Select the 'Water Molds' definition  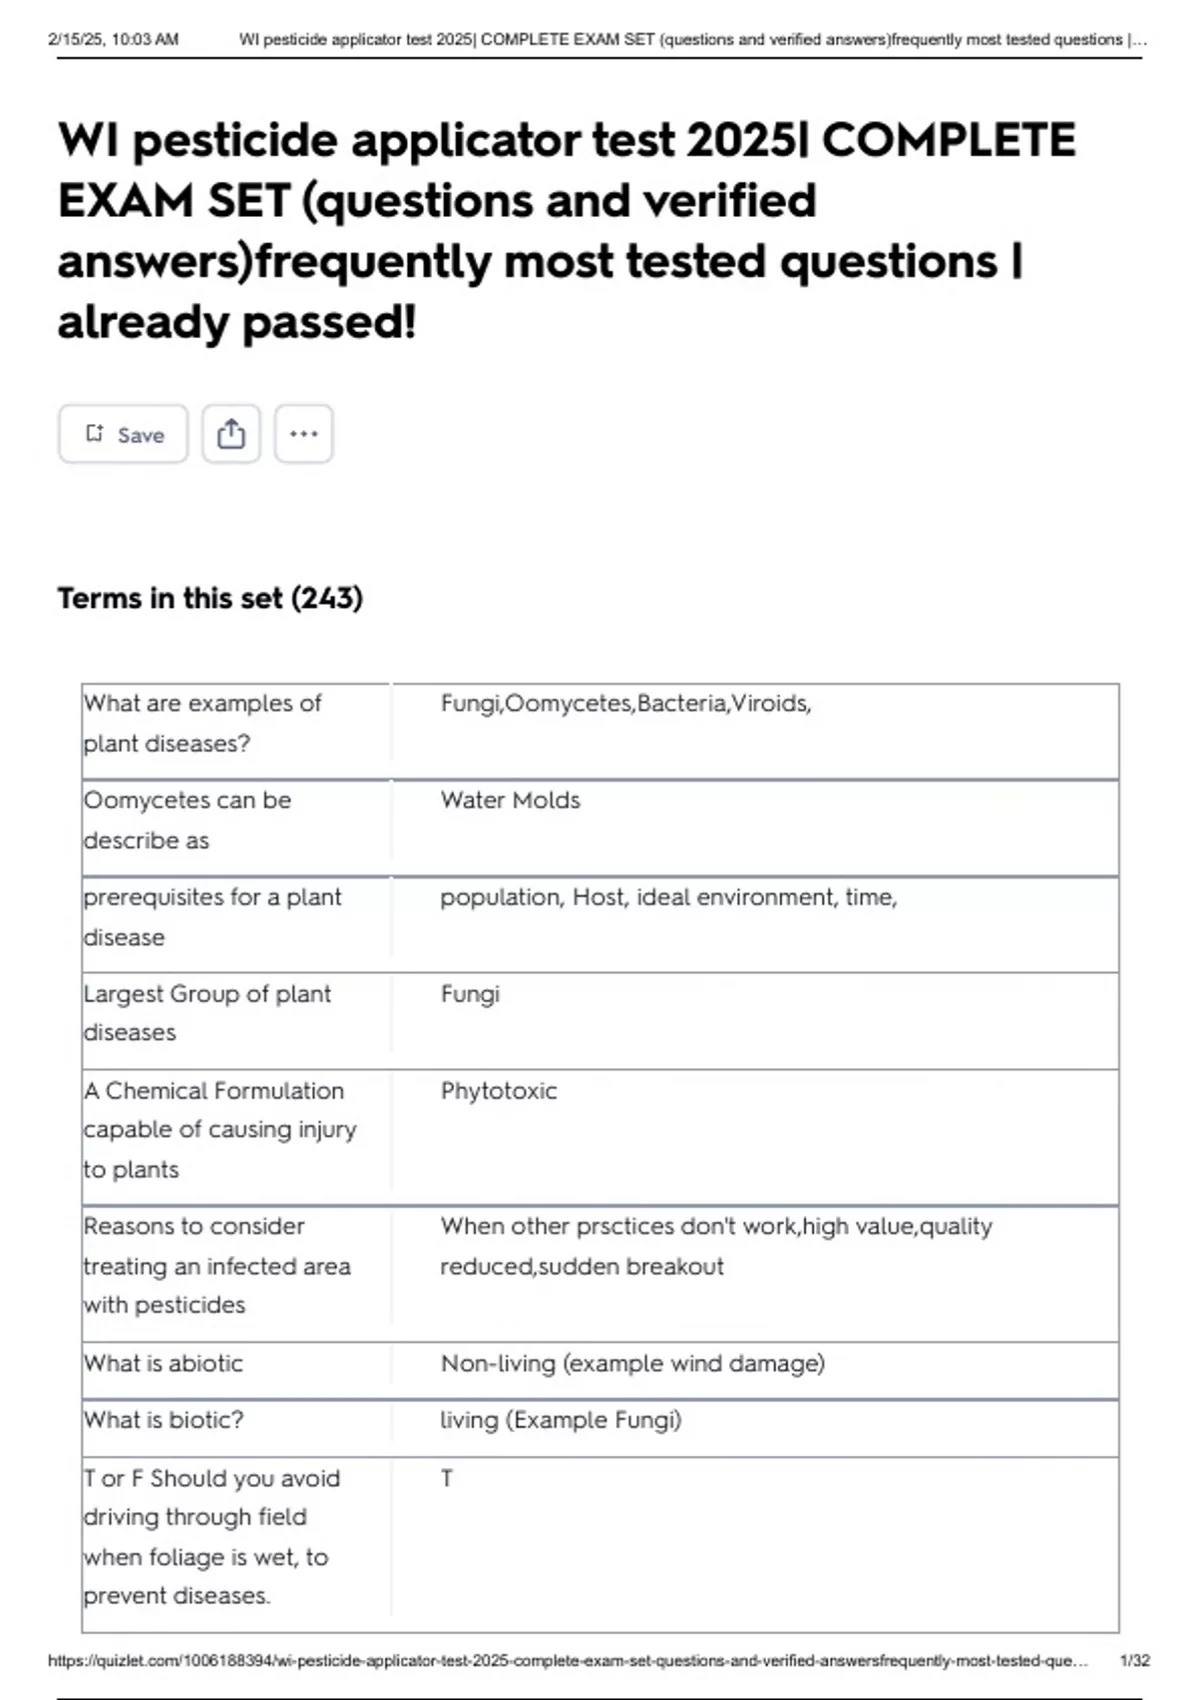(x=510, y=800)
